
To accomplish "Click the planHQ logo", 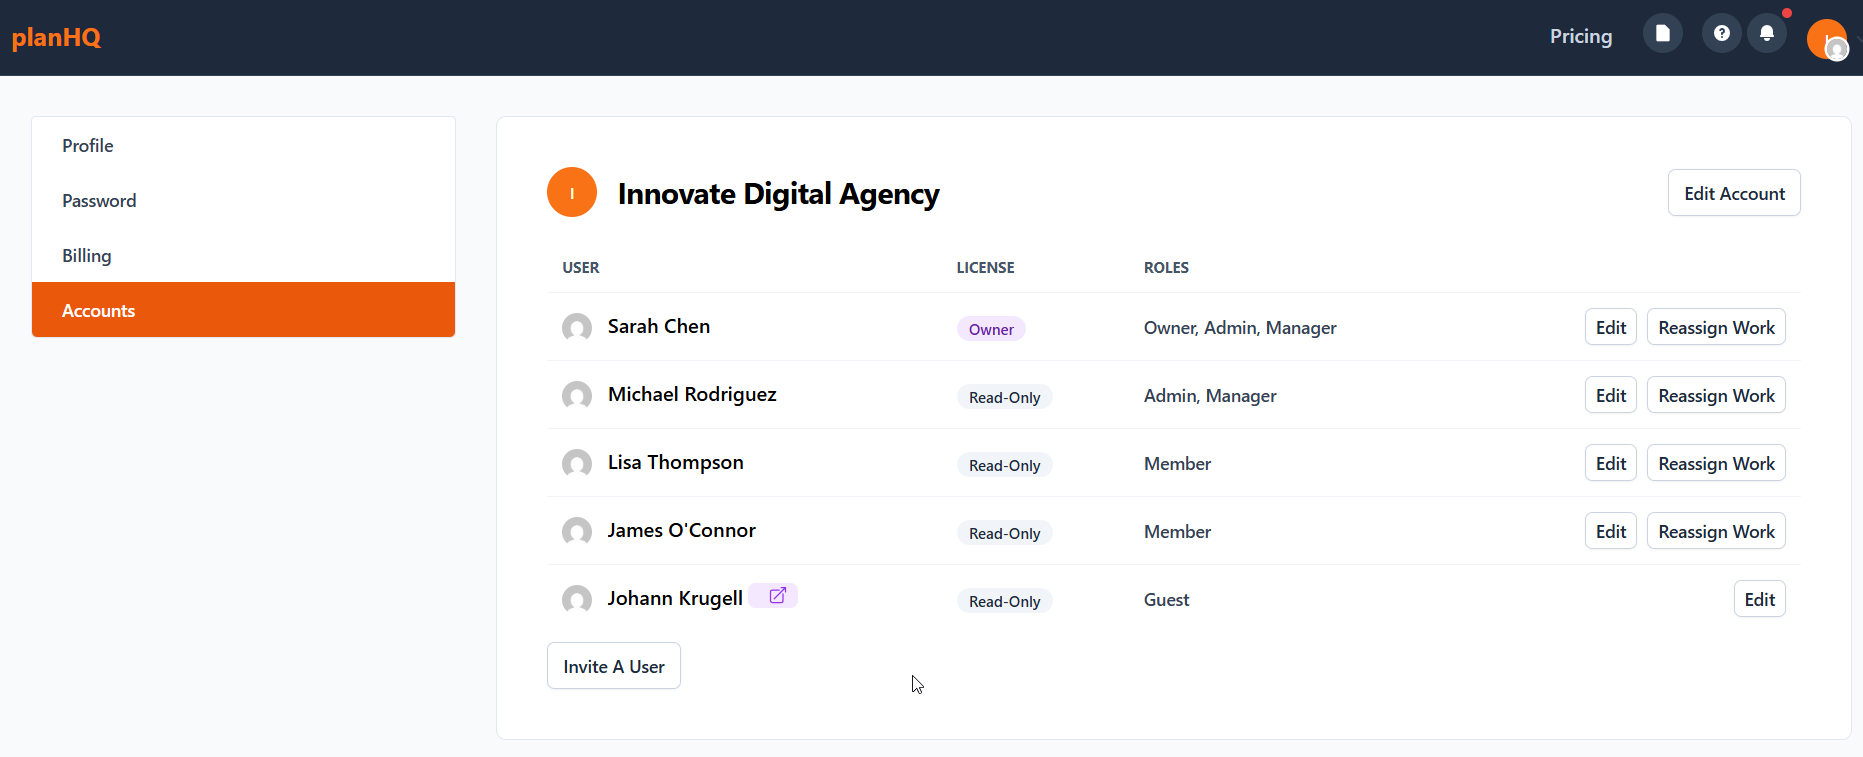I will point(56,38).
